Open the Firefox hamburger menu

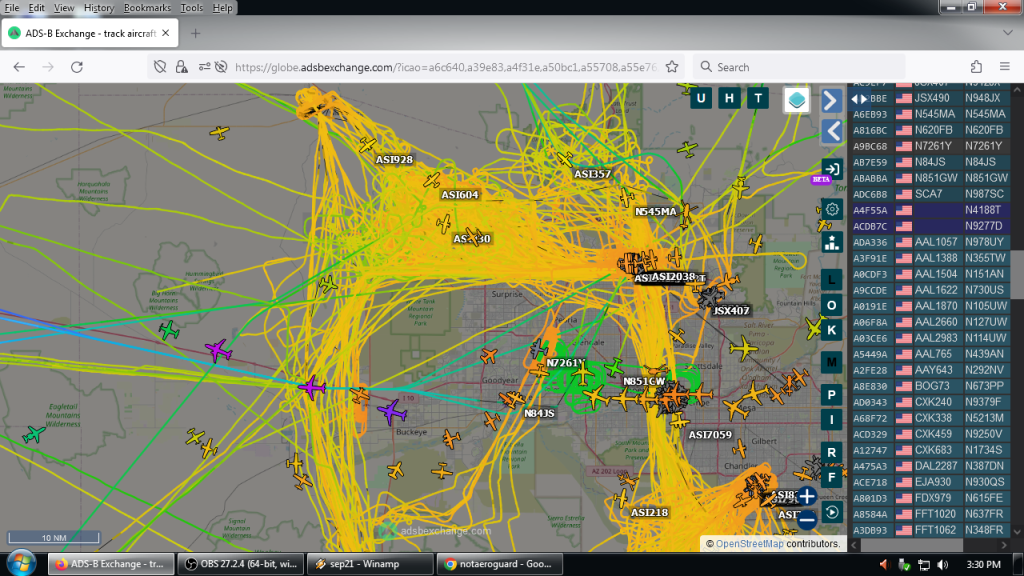[x=1005, y=67]
